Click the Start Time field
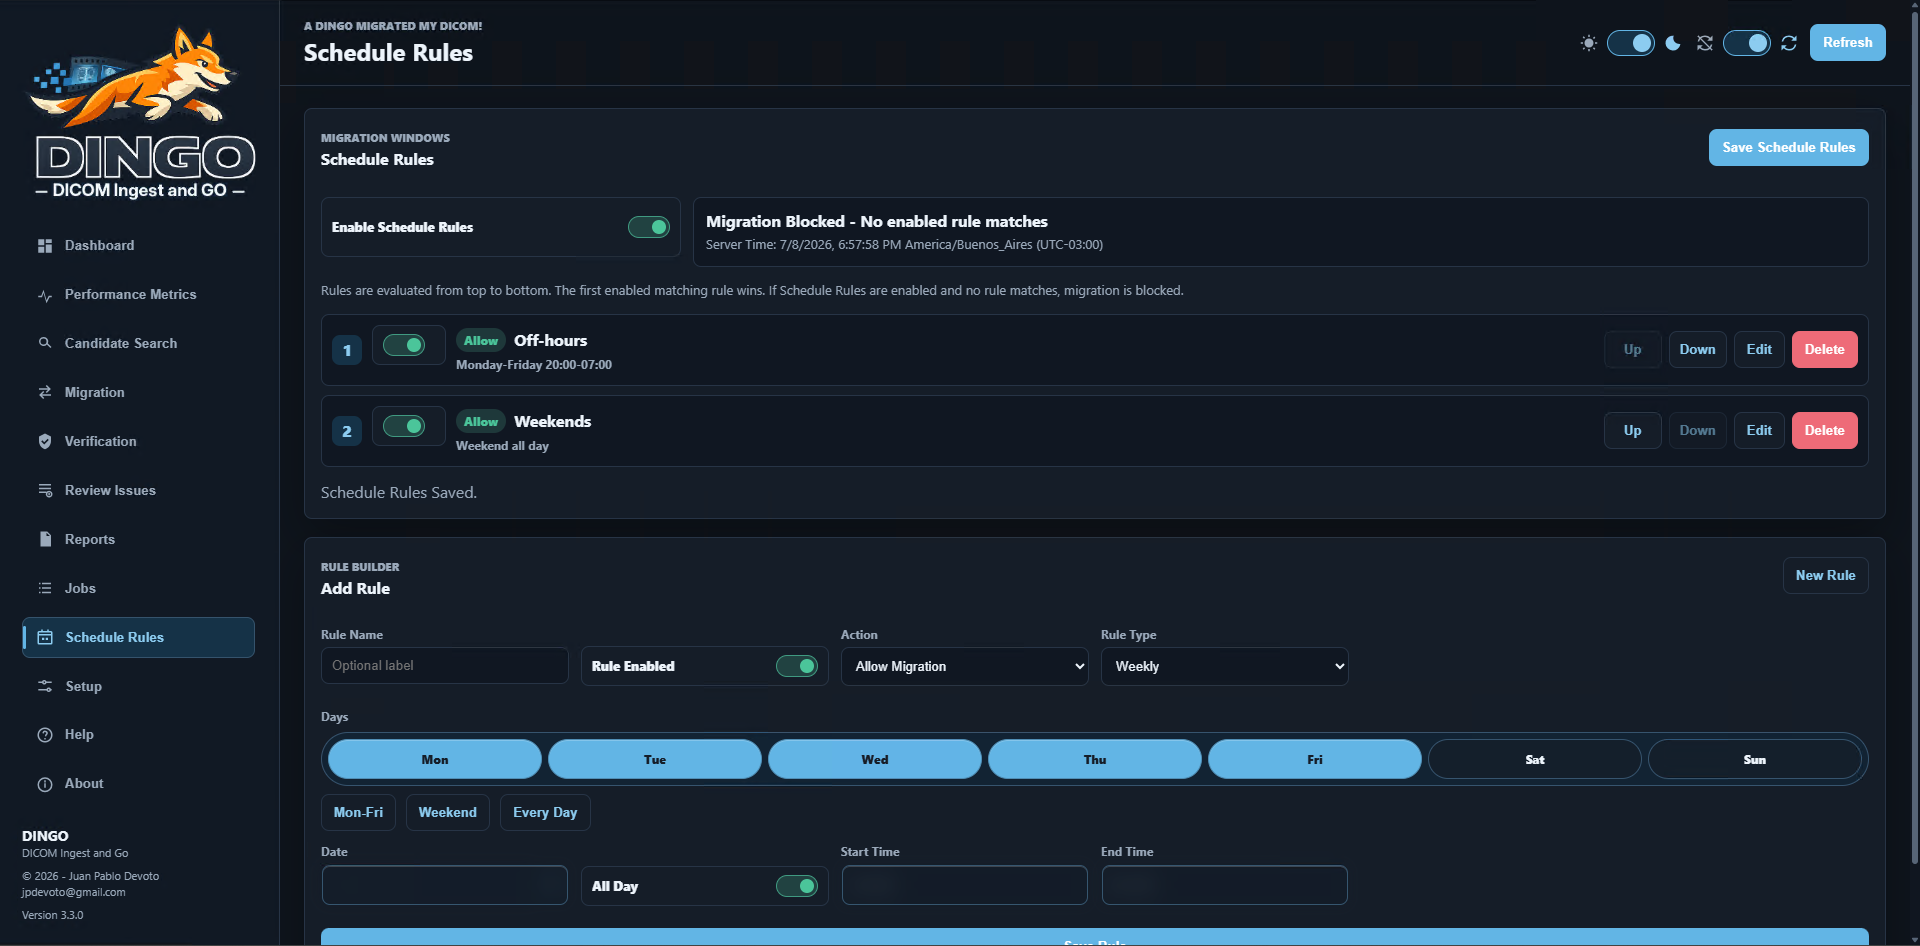 (x=965, y=885)
